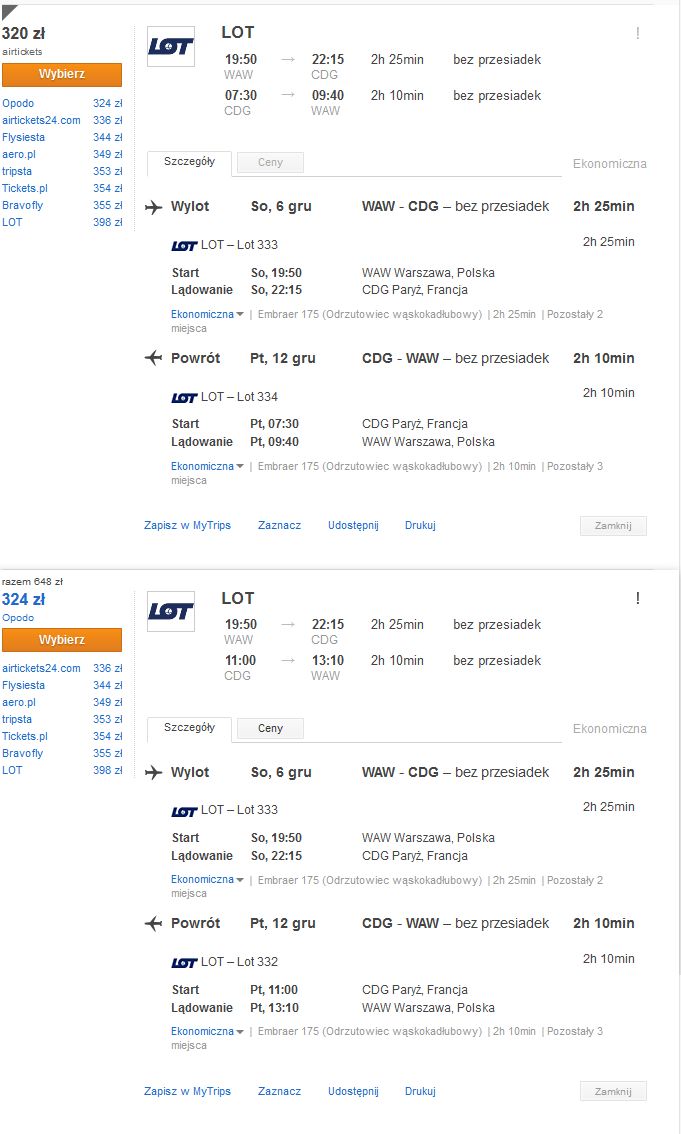Image resolution: width=681 pixels, height=1134 pixels.
Task: Click small LOT logo next to Lot 332
Action: point(184,963)
